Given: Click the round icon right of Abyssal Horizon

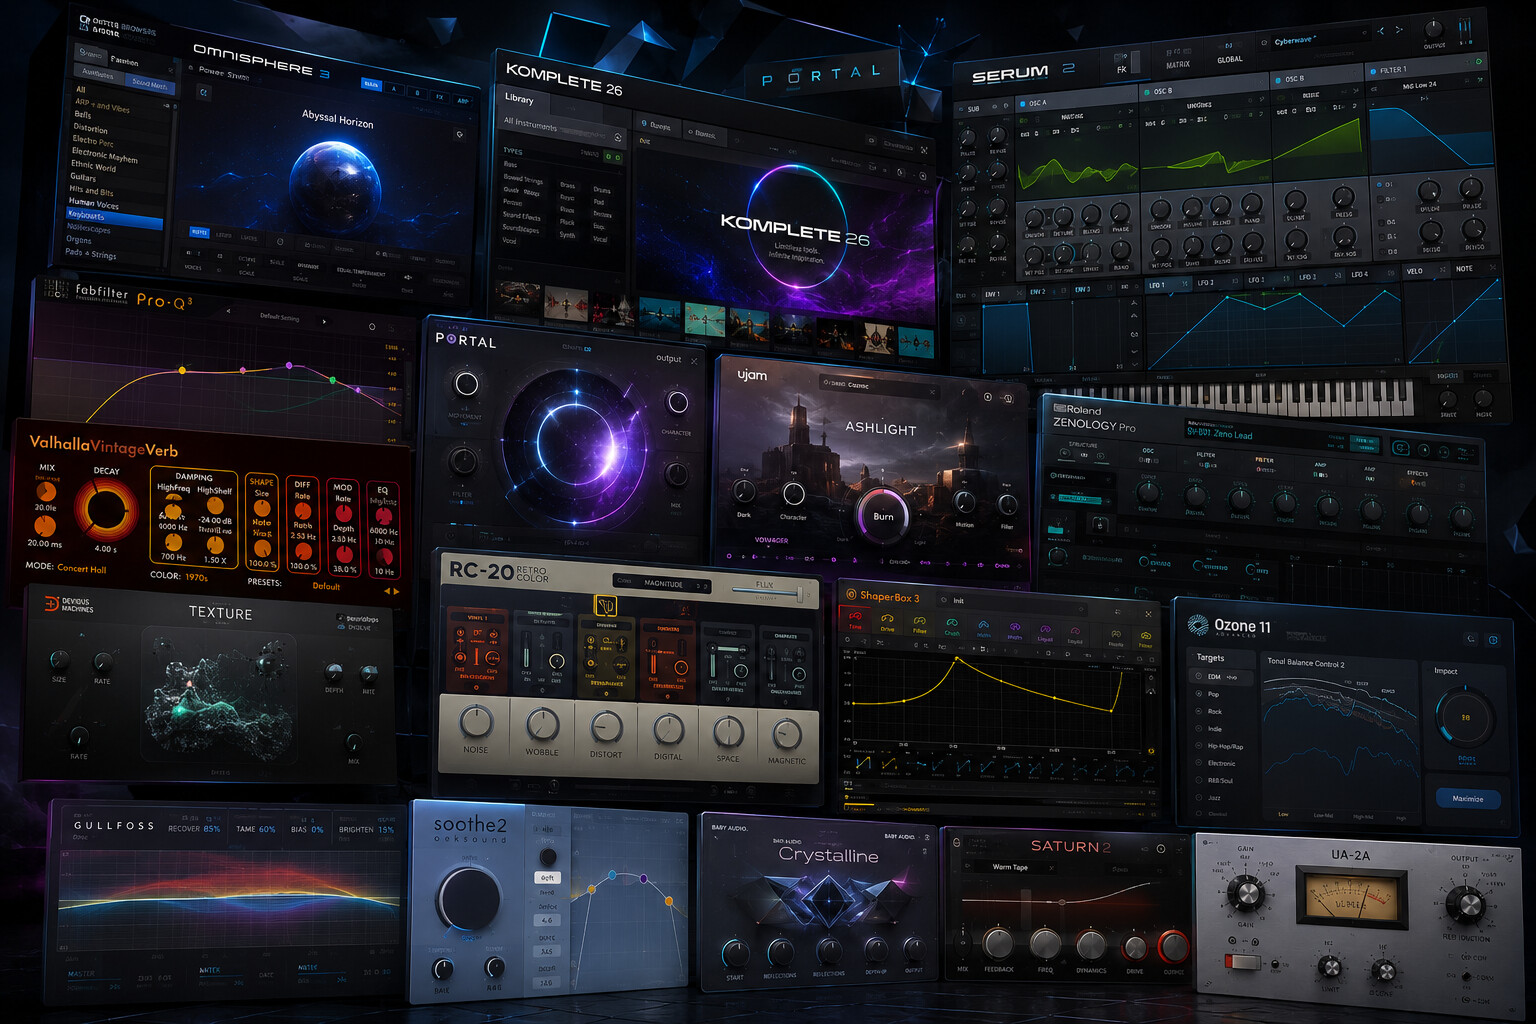Looking at the screenshot, I should tap(460, 134).
